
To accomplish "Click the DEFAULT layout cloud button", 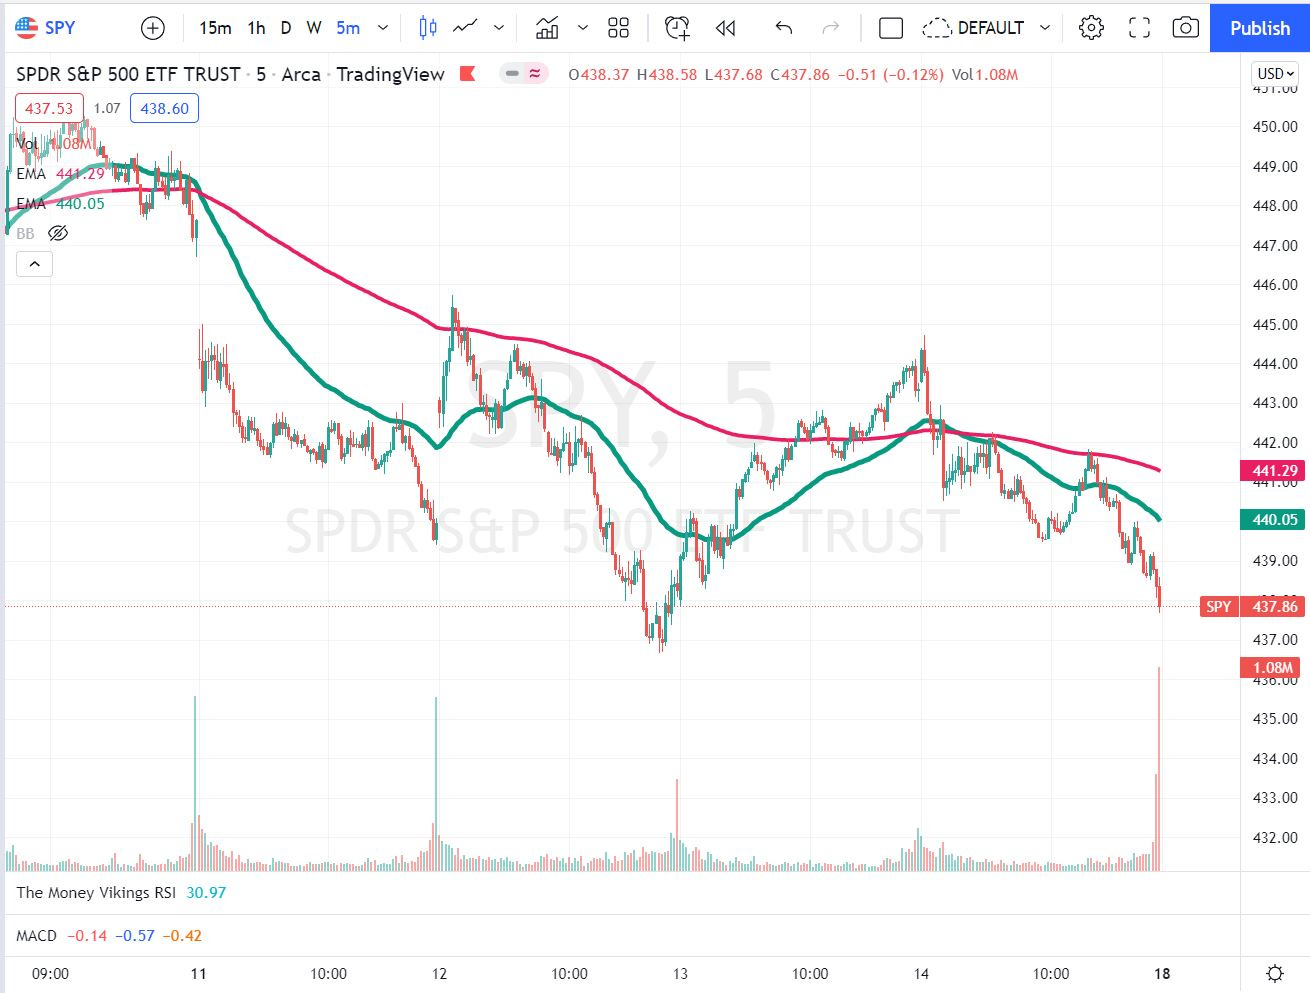I will pyautogui.click(x=973, y=28).
